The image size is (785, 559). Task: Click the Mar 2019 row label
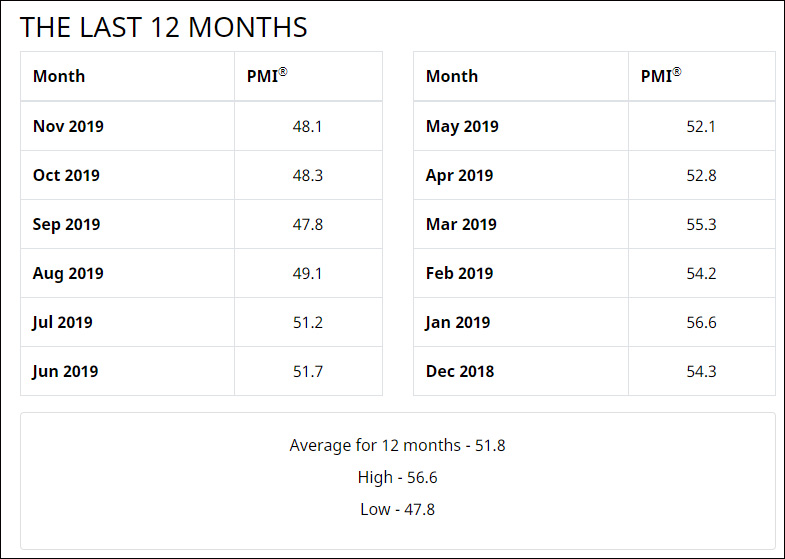point(461,224)
